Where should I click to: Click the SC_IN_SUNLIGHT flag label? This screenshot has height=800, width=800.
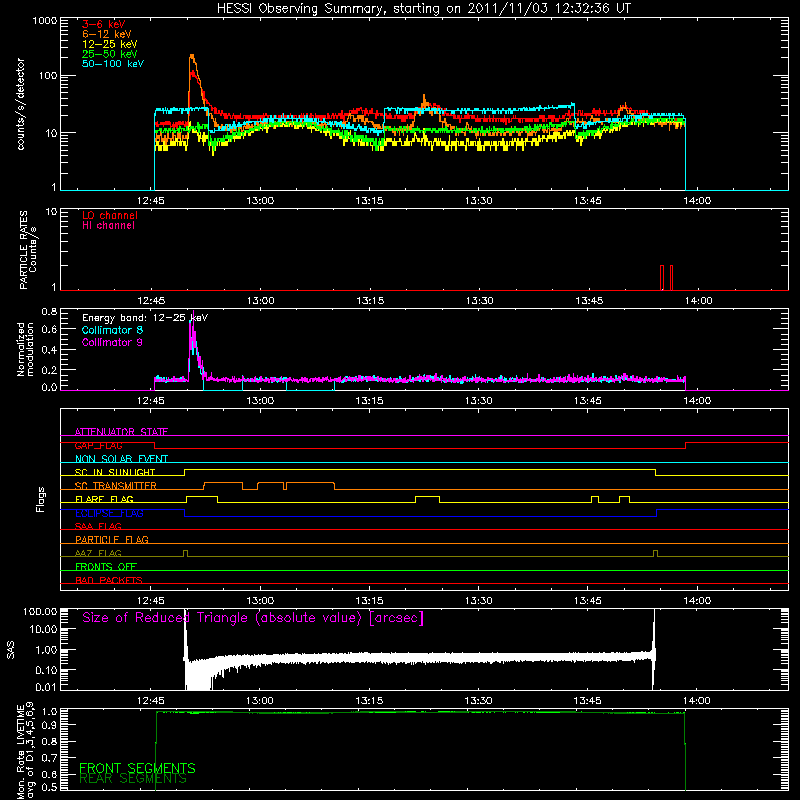115,472
